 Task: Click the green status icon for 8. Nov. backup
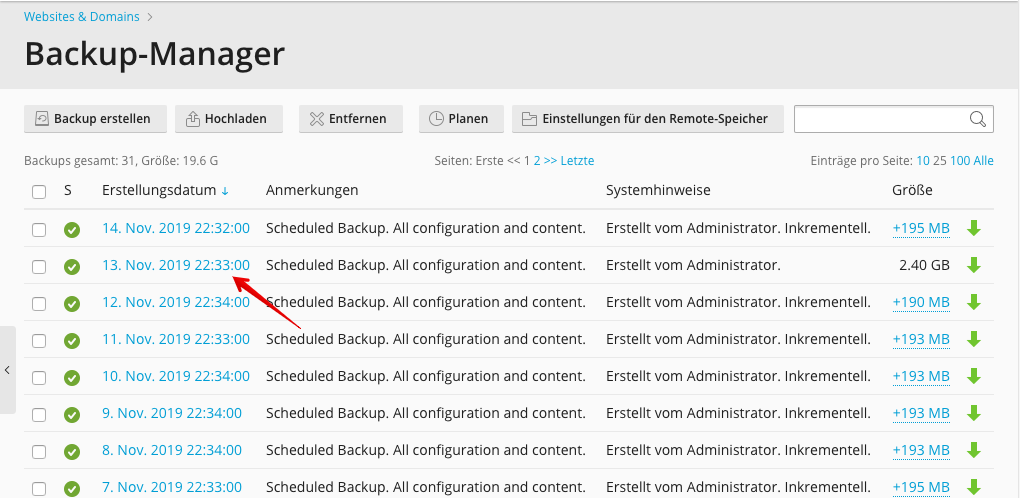72,452
